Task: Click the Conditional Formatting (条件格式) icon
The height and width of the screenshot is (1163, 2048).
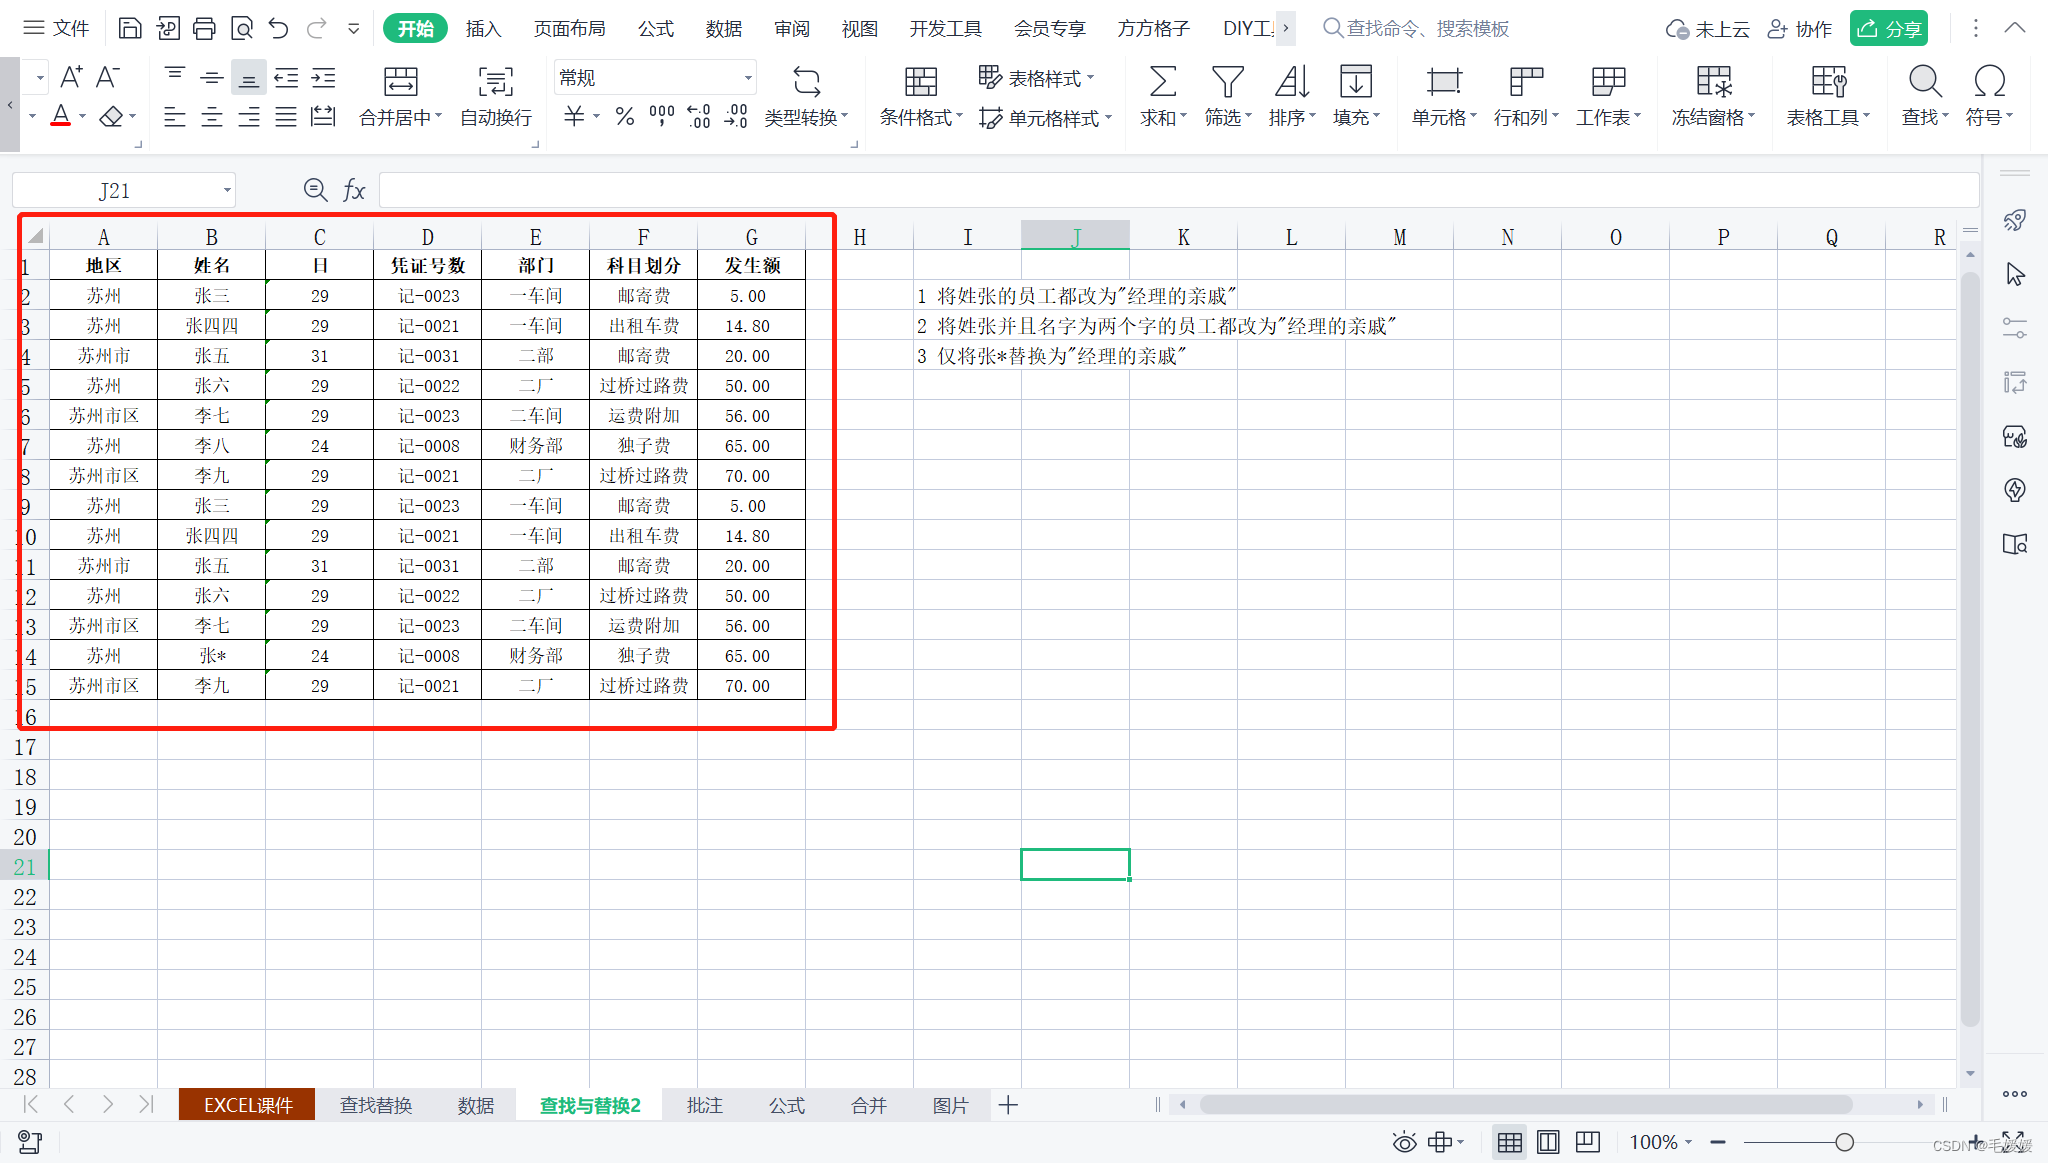Action: [920, 82]
